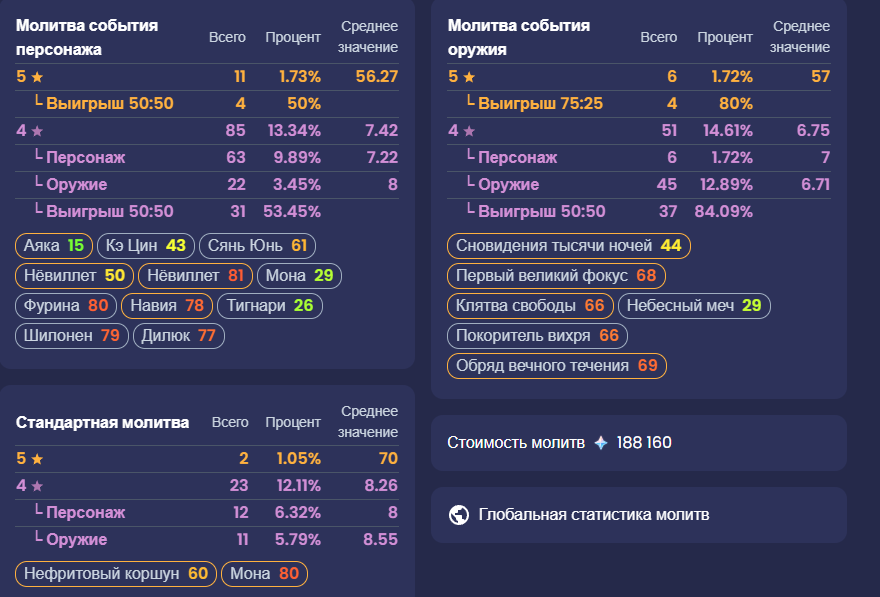
Task: Click the Стоимость молитв label
Action: point(516,442)
